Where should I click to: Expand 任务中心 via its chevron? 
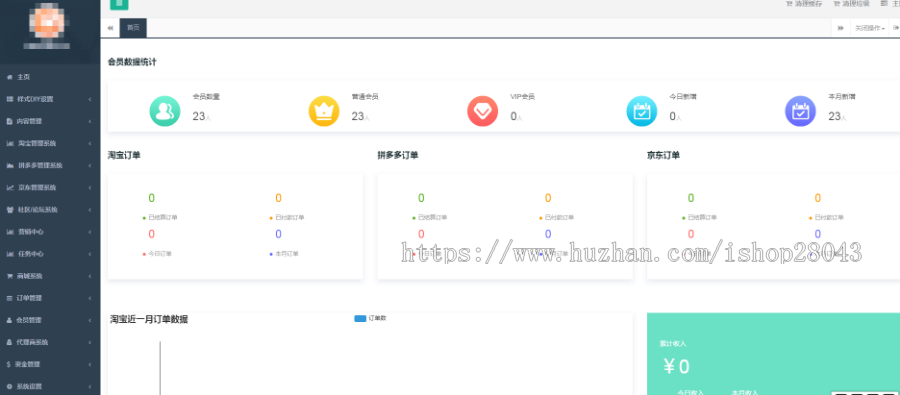(90, 254)
